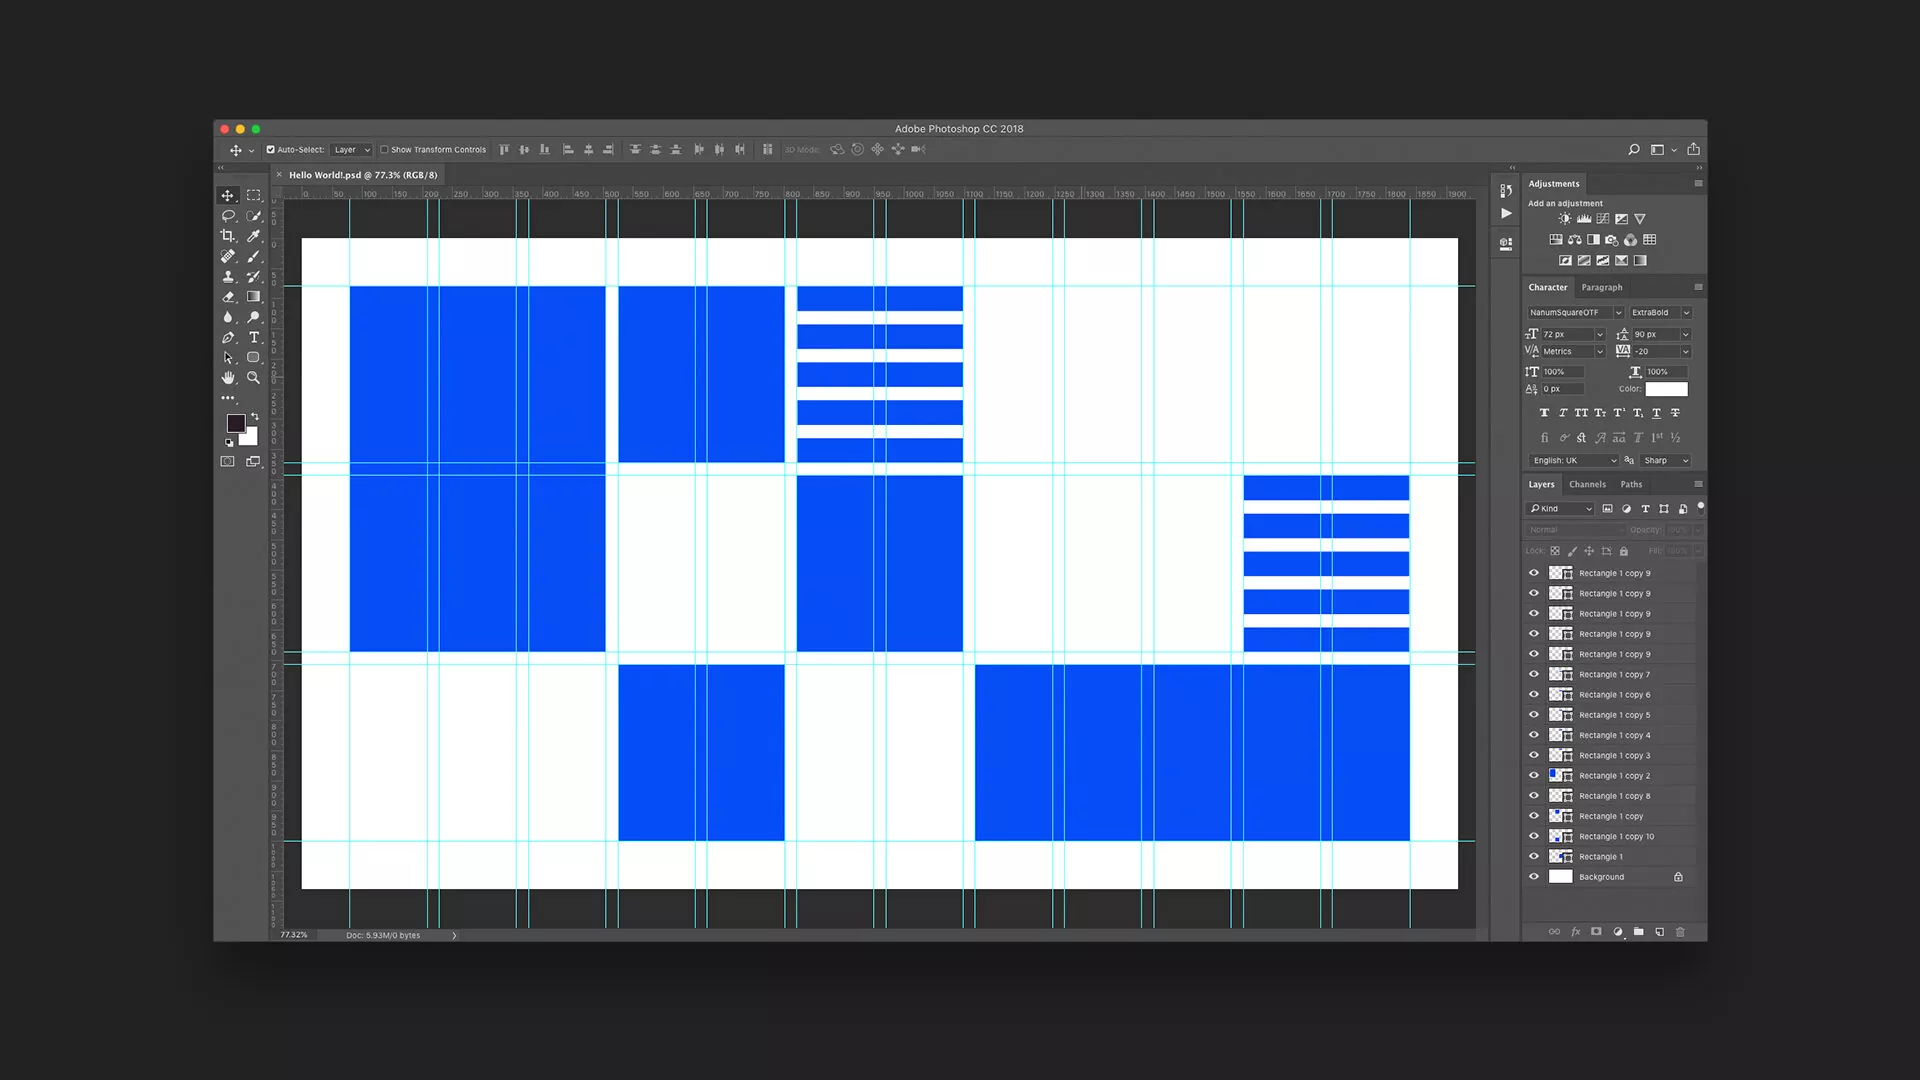Toggle Underline in Character panel
This screenshot has width=1920, height=1080.
[x=1656, y=413]
